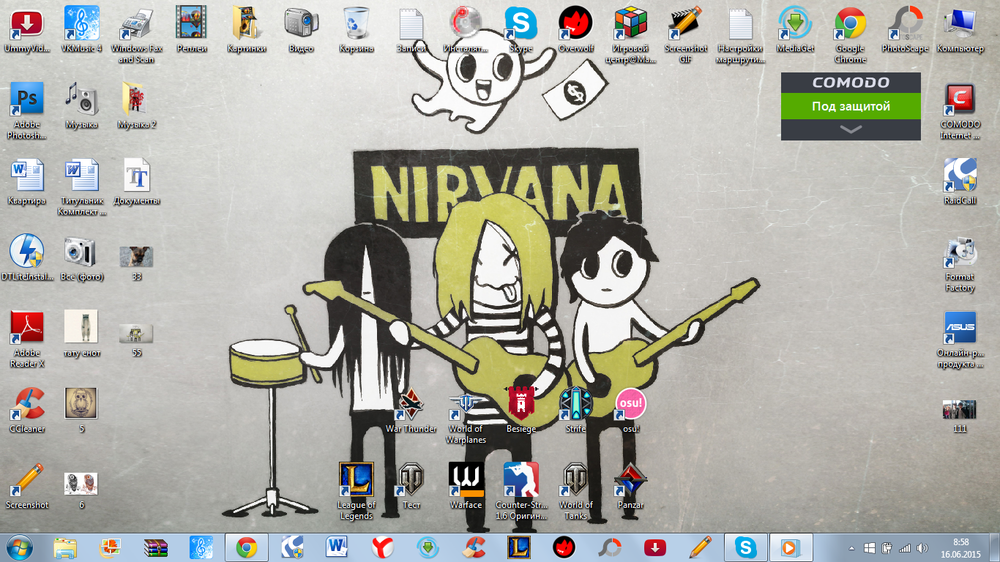
Task: Open the image thumbnail named 33
Action: [x=136, y=263]
